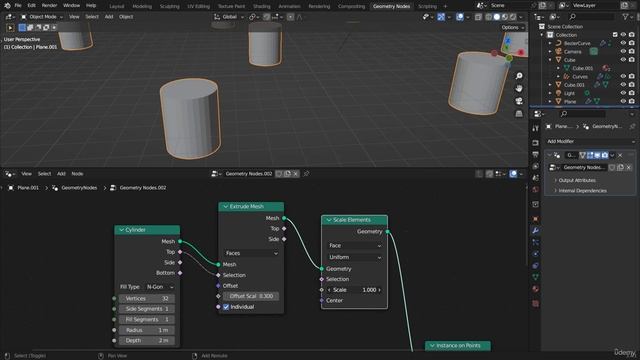Collapse the Cylinder node

(x=121, y=230)
